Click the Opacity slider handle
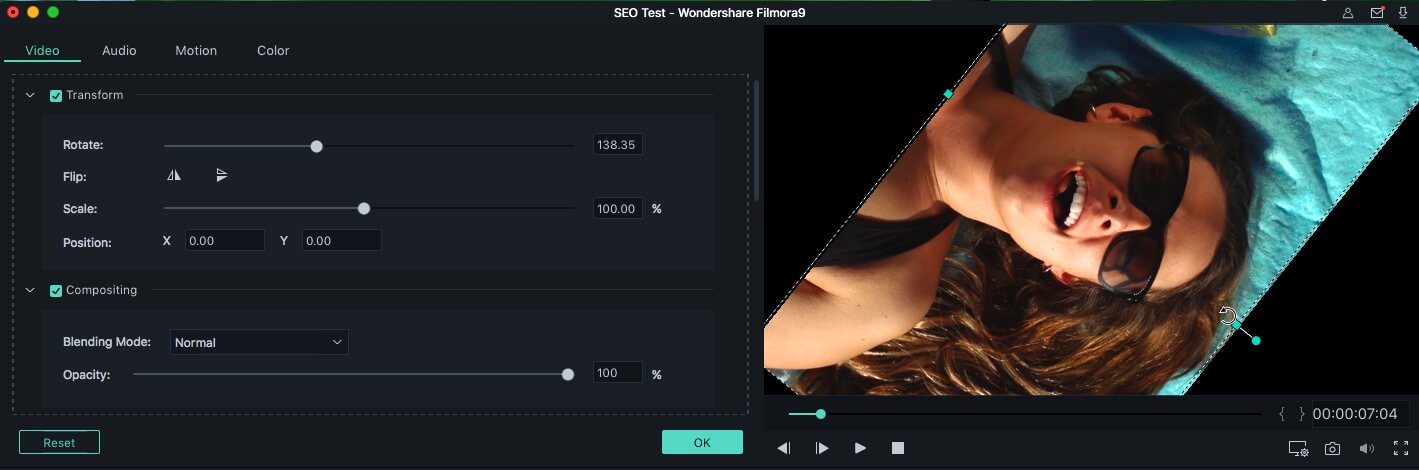Screen dimensions: 1419x470 click(x=568, y=375)
